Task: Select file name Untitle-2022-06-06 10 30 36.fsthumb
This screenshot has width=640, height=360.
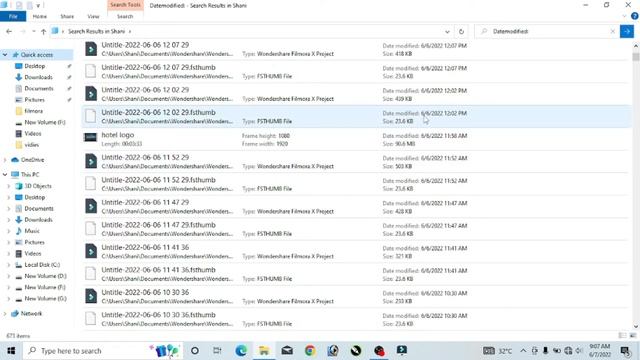Action: coord(158,315)
